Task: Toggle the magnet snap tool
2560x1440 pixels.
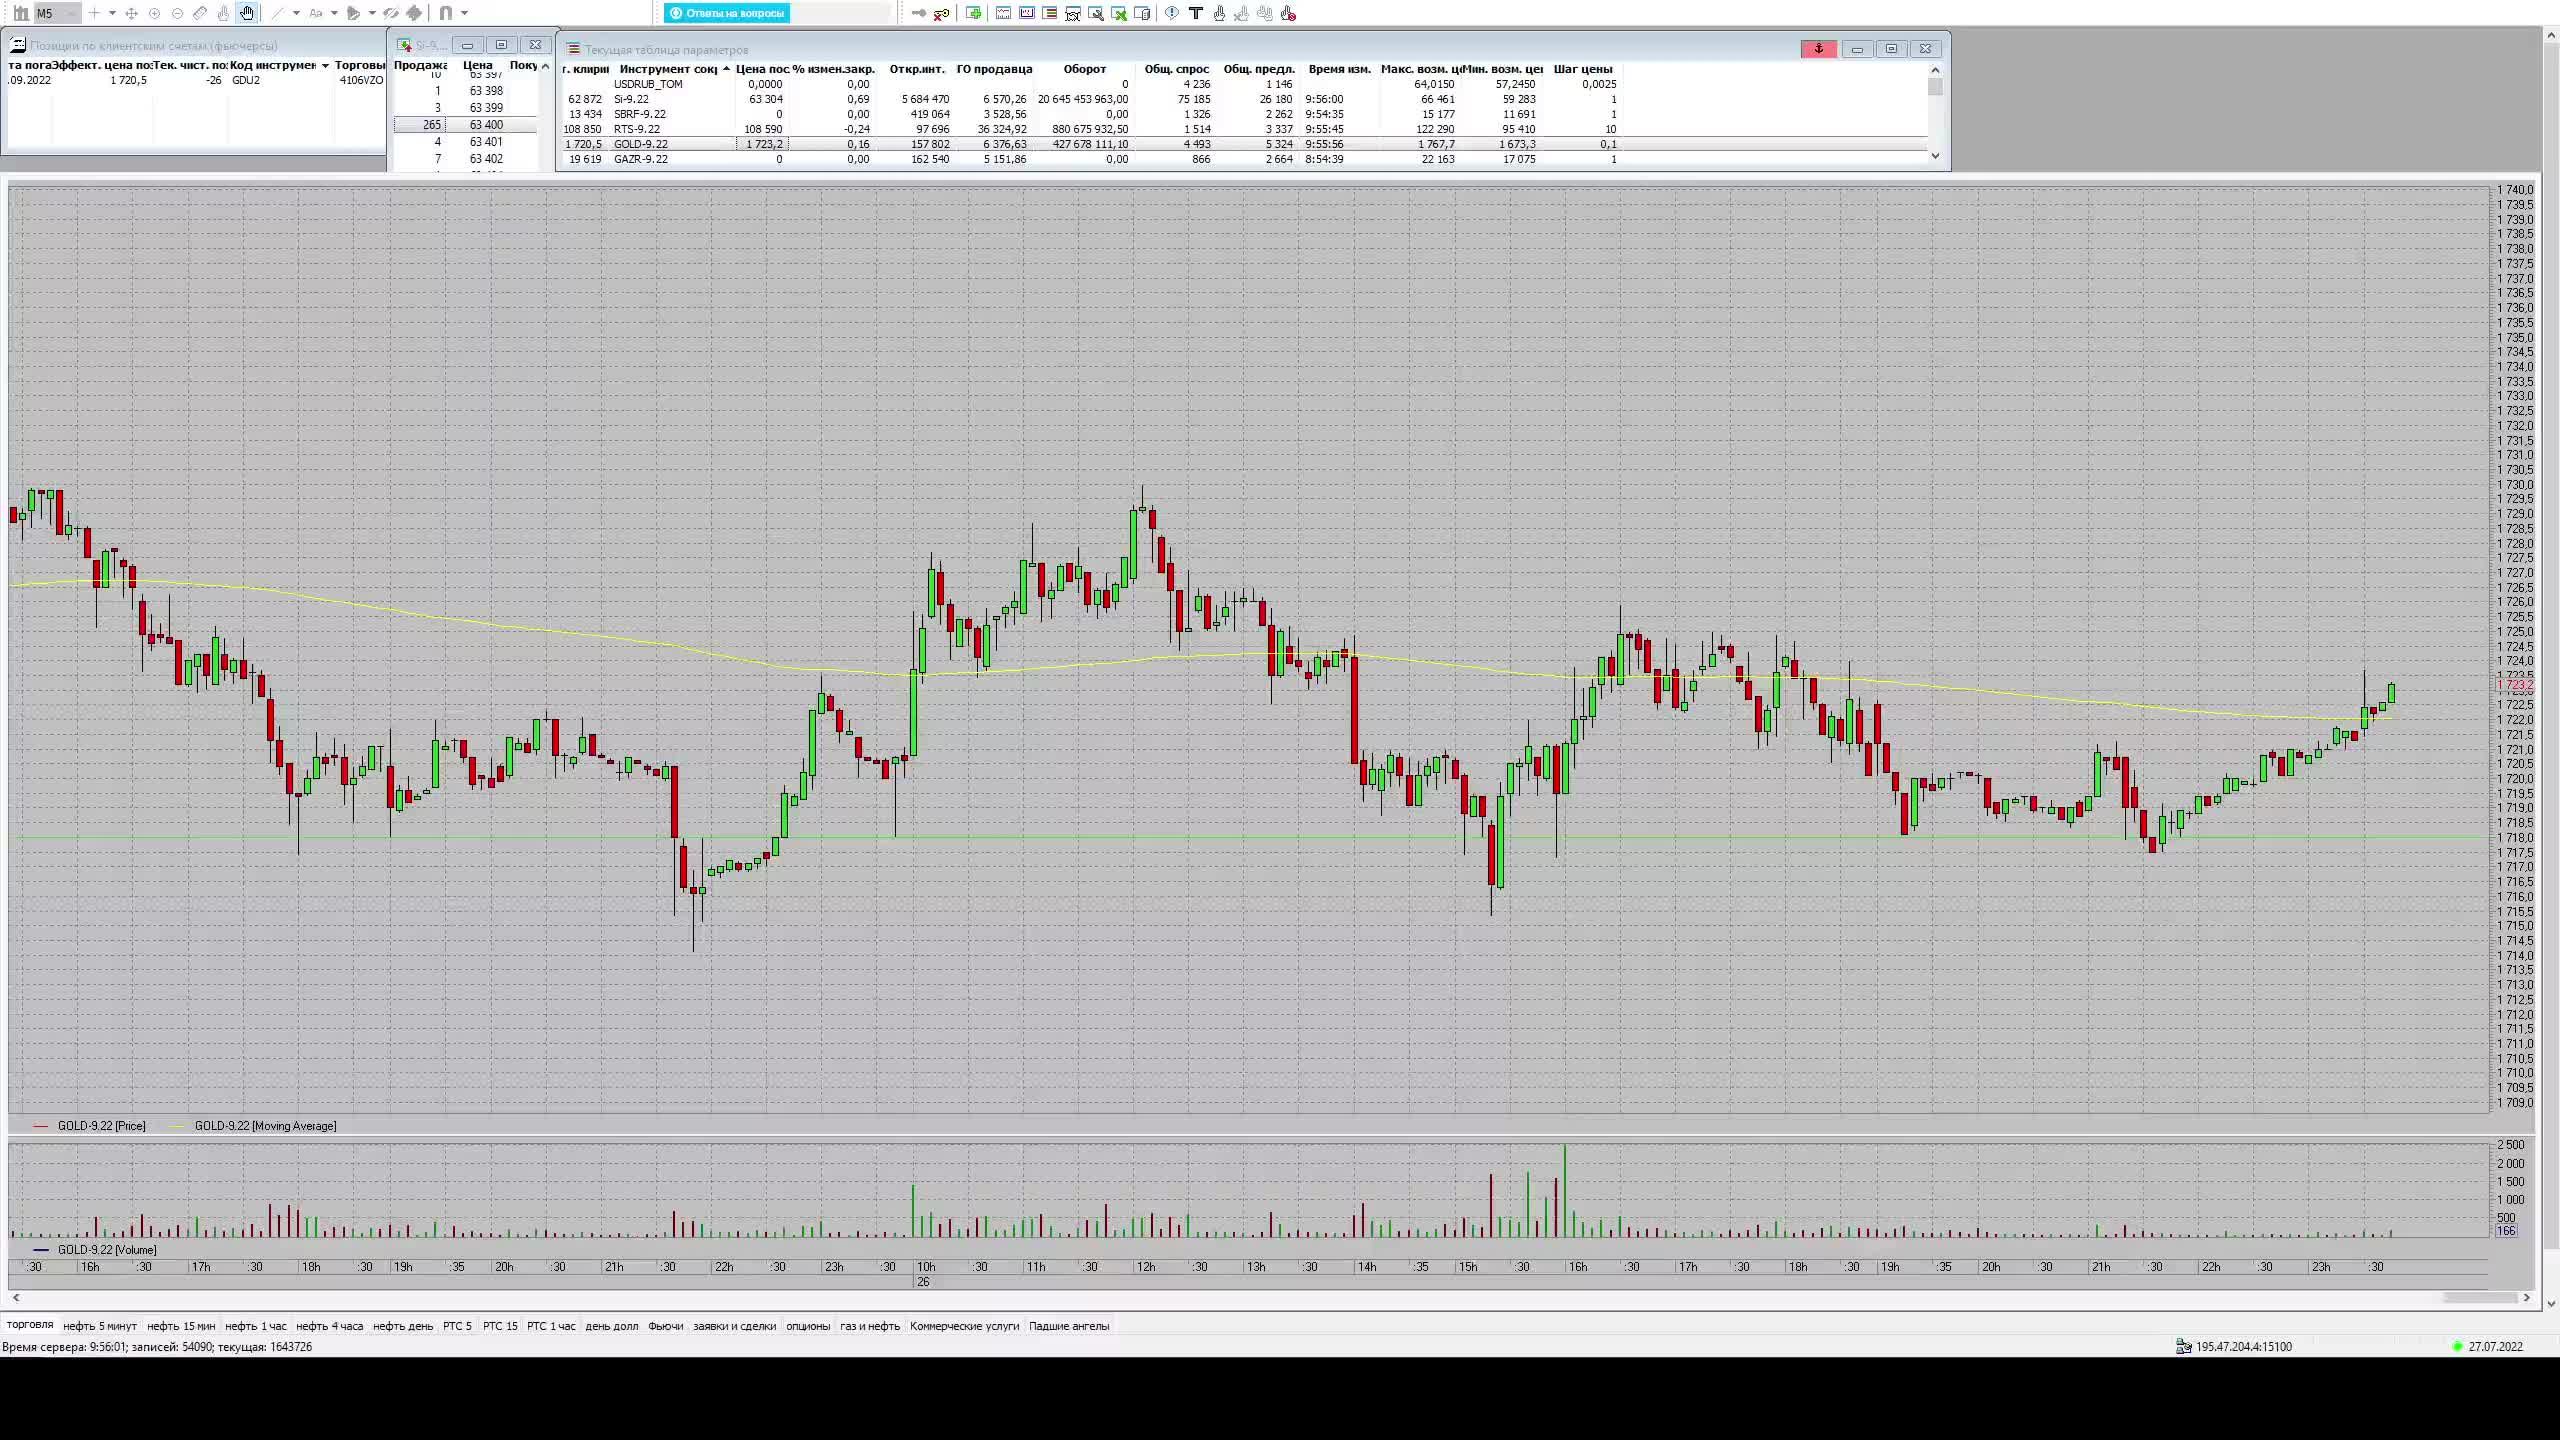Action: click(x=446, y=13)
